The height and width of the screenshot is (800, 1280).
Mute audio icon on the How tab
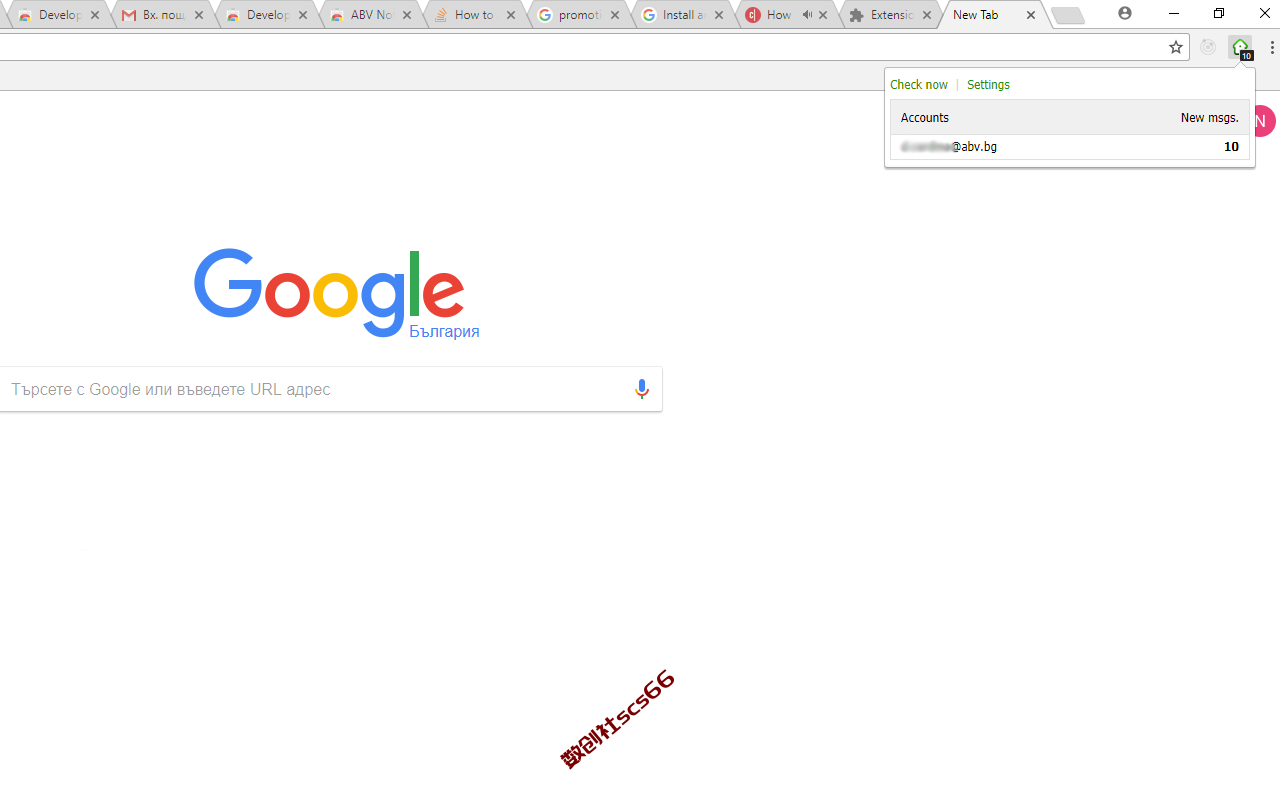click(807, 15)
